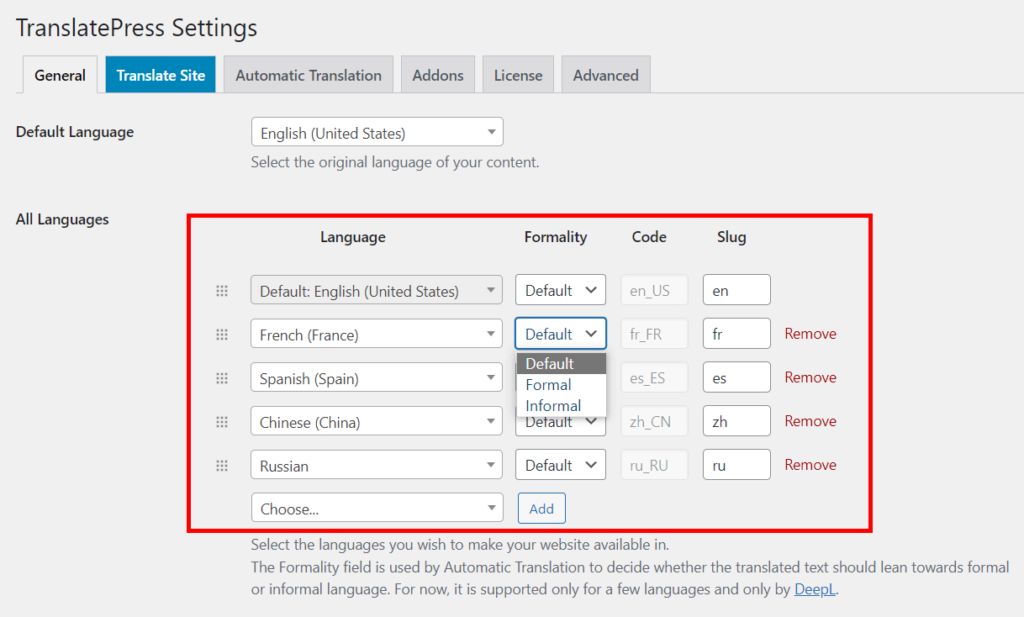Click the slug input containing fr
The width and height of the screenshot is (1024, 617).
point(736,333)
